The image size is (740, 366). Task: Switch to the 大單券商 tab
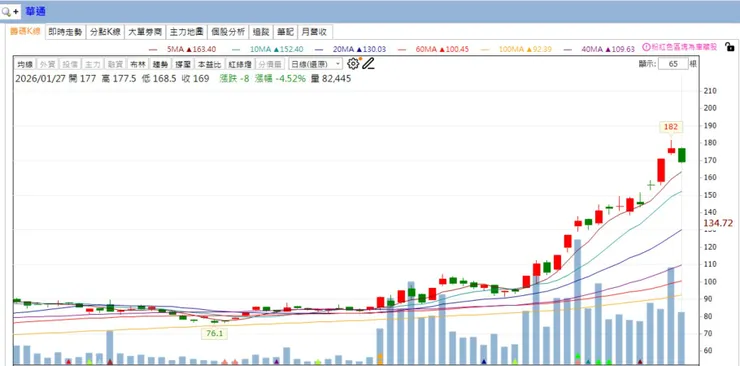[145, 32]
